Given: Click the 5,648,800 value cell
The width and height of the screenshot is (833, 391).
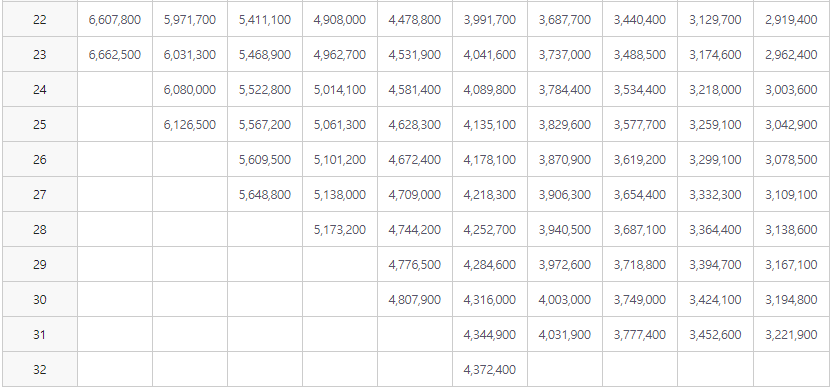Looking at the screenshot, I should pyautogui.click(x=265, y=195).
